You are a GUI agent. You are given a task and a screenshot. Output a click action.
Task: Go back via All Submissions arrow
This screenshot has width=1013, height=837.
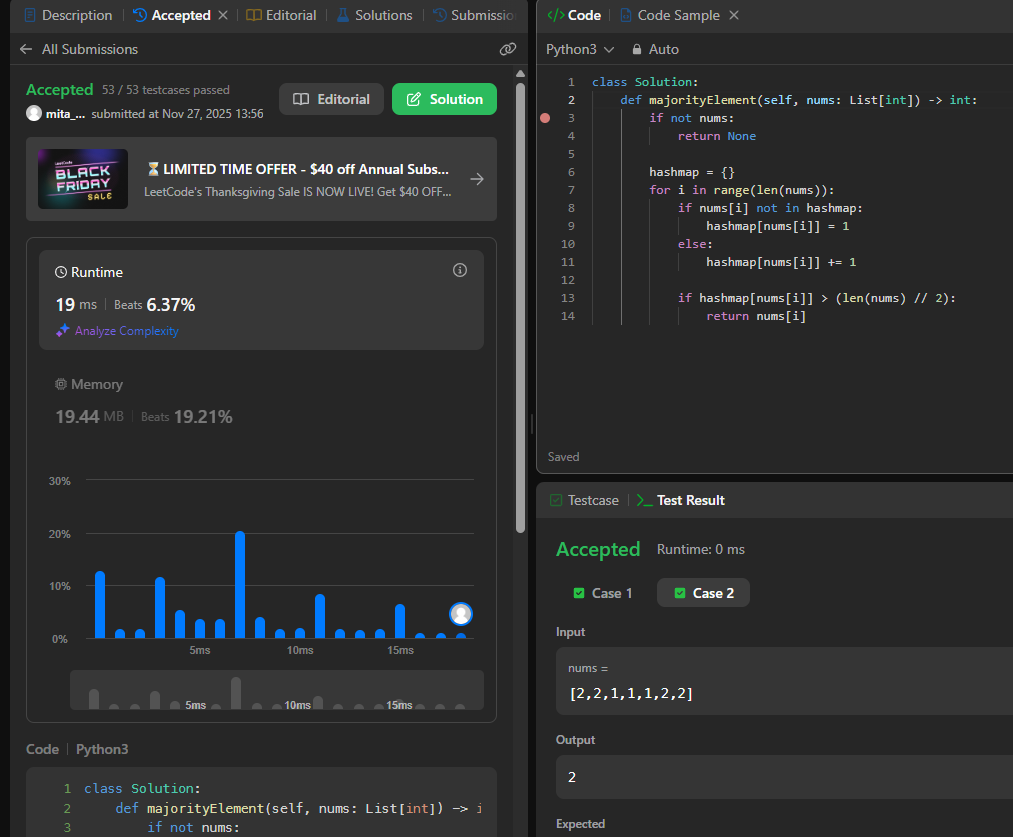point(26,49)
